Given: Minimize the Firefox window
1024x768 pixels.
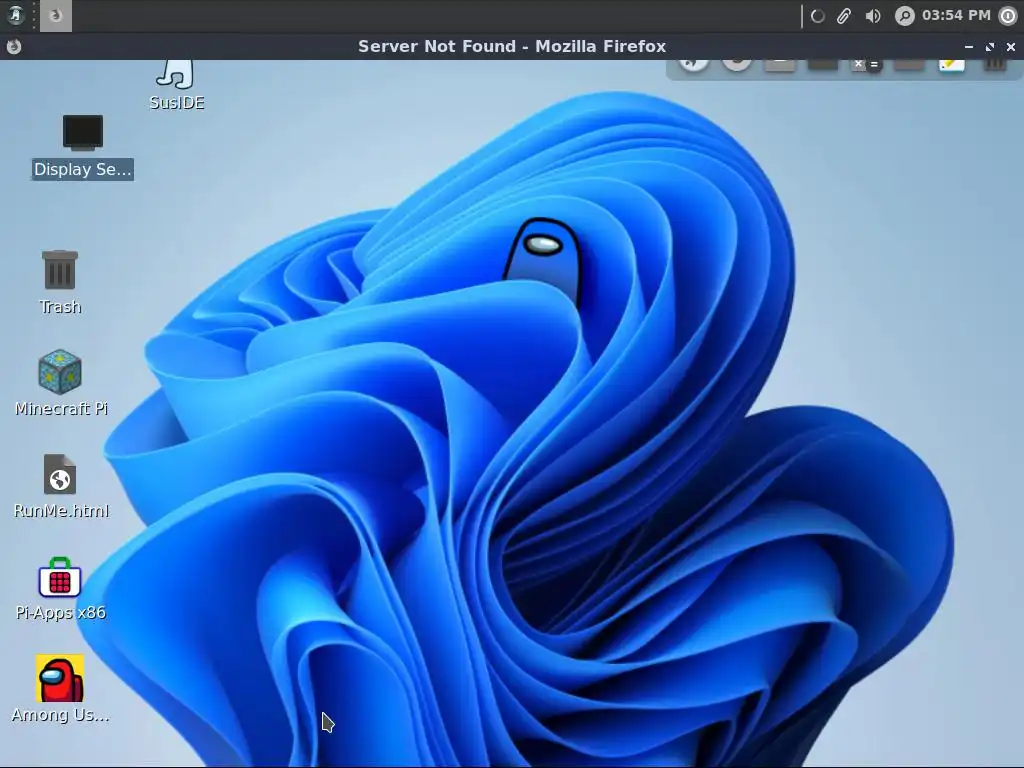Looking at the screenshot, I should [968, 47].
